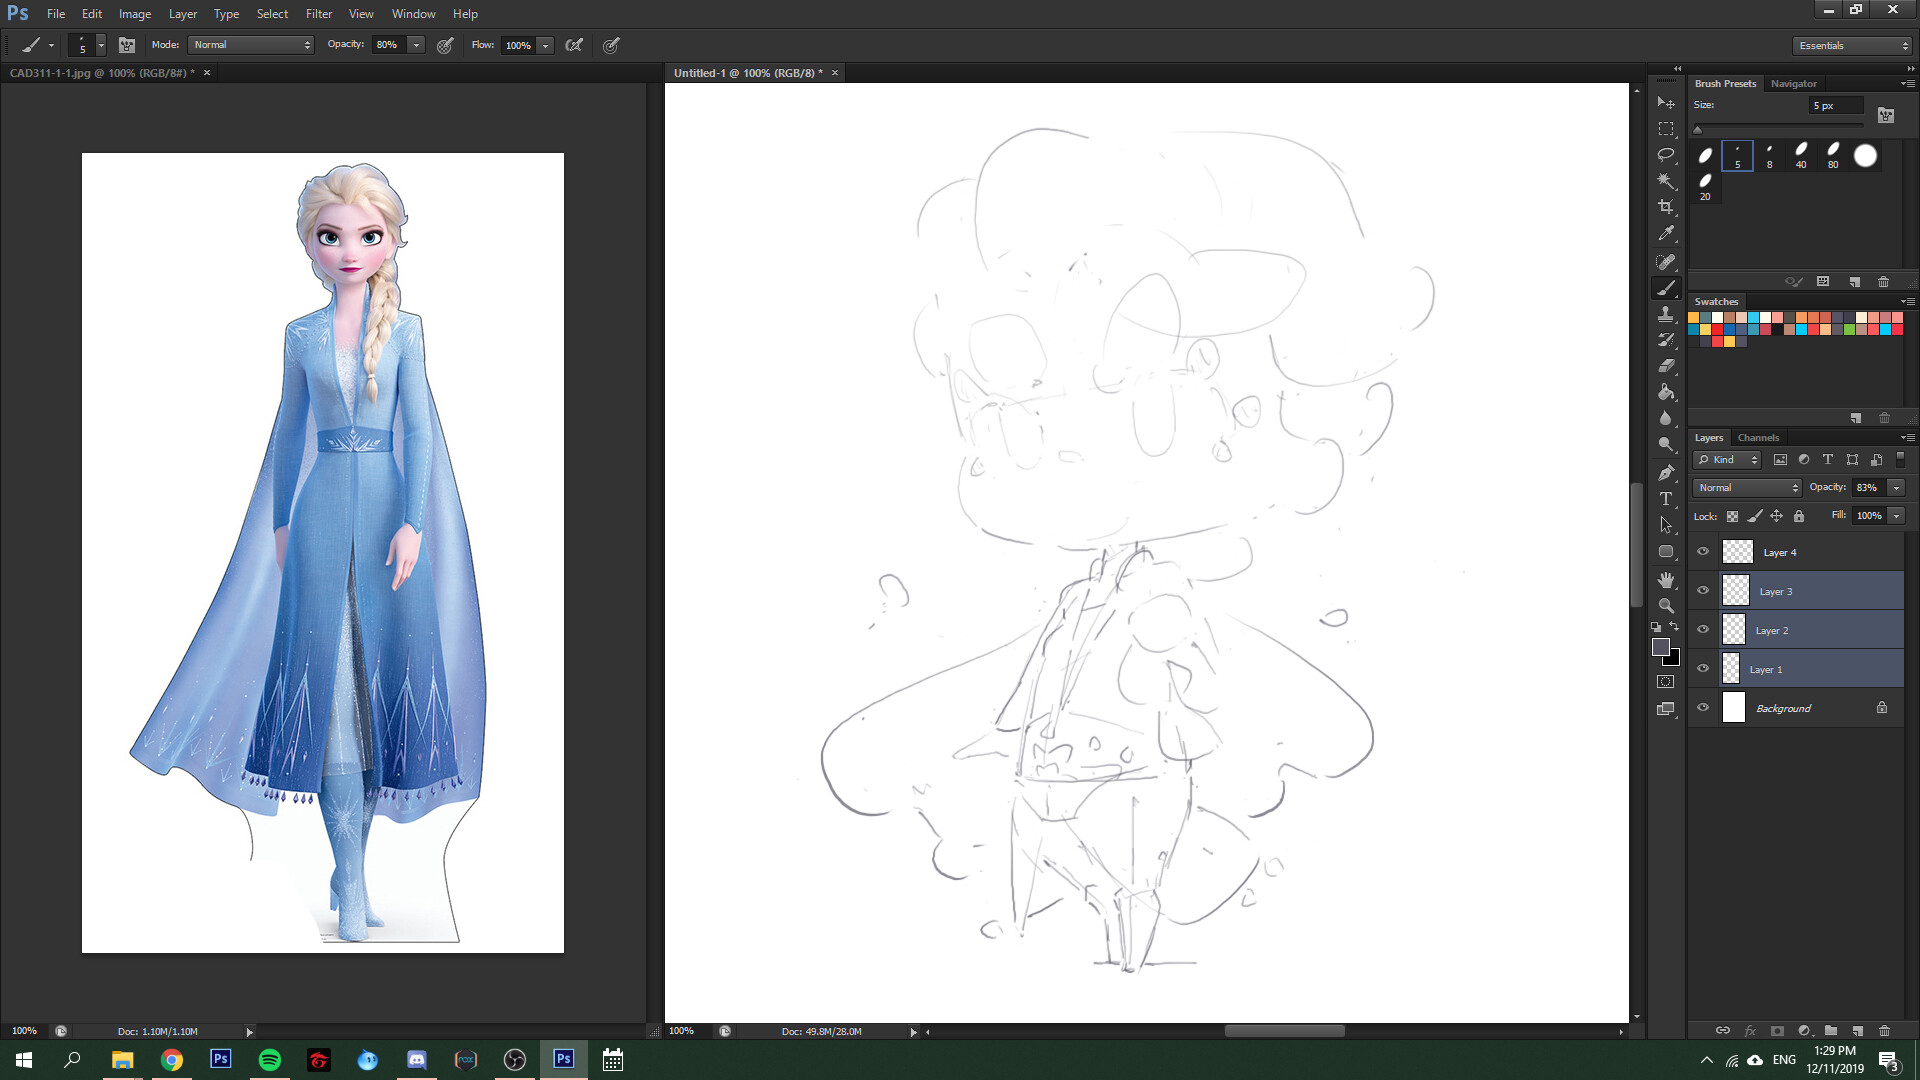Open the Essentials workspace dropdown
Screen dimensions: 1920x1080
coord(1852,46)
